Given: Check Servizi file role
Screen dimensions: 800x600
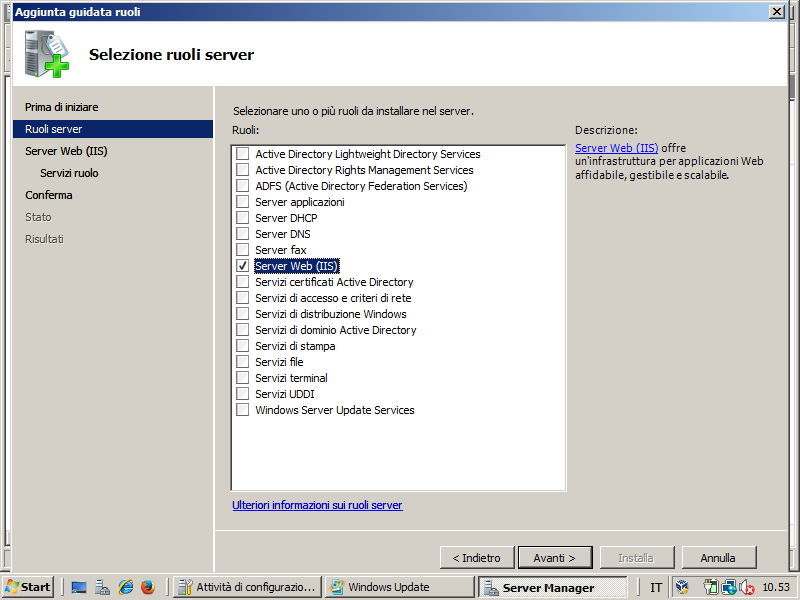Looking at the screenshot, I should coord(243,362).
